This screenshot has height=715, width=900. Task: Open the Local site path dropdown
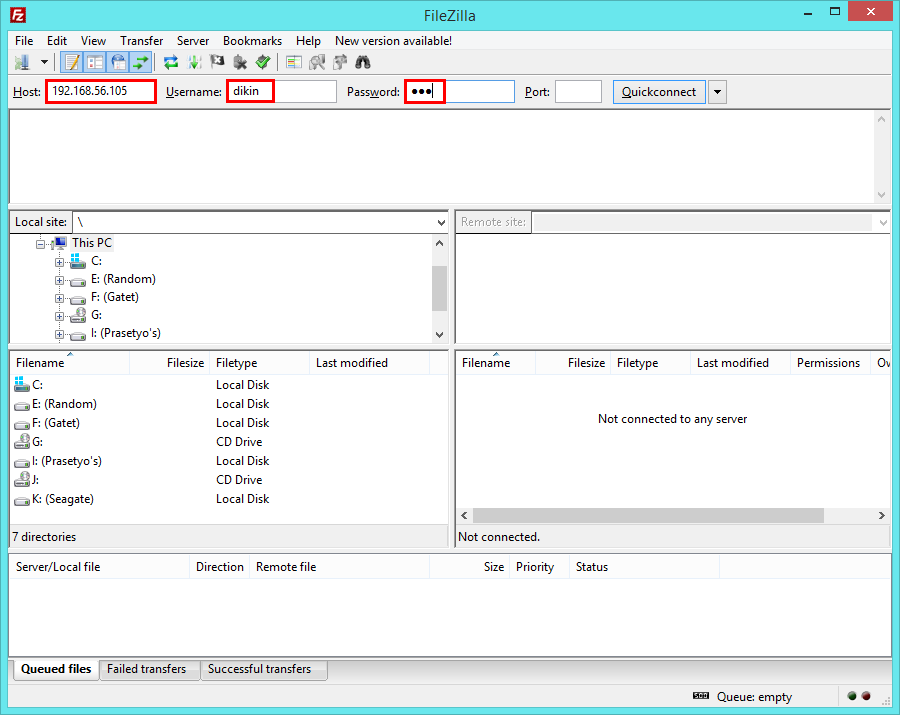pyautogui.click(x=441, y=222)
